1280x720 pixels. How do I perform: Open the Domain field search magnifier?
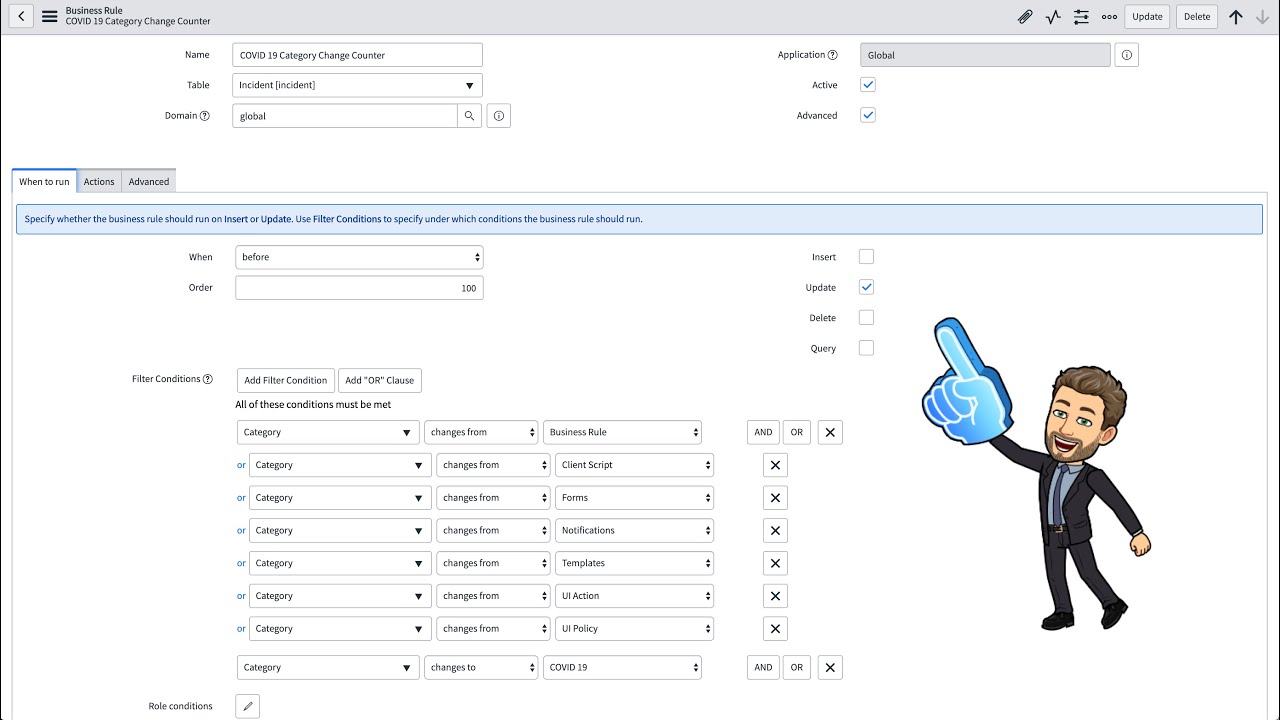tap(470, 115)
